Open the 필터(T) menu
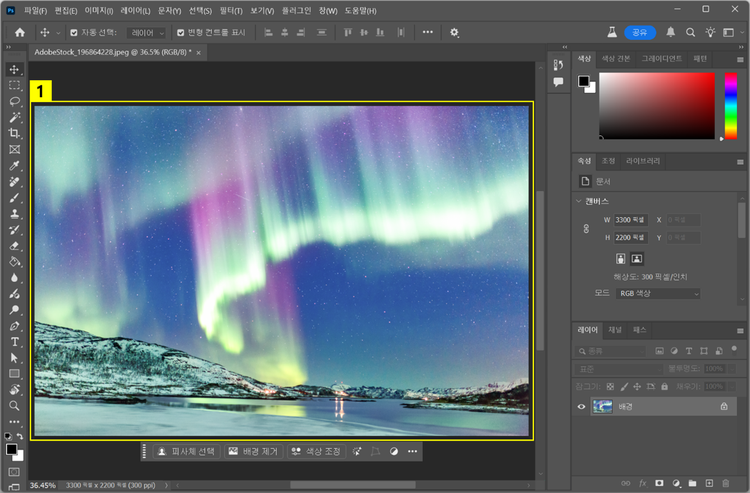750x493 pixels. click(230, 10)
